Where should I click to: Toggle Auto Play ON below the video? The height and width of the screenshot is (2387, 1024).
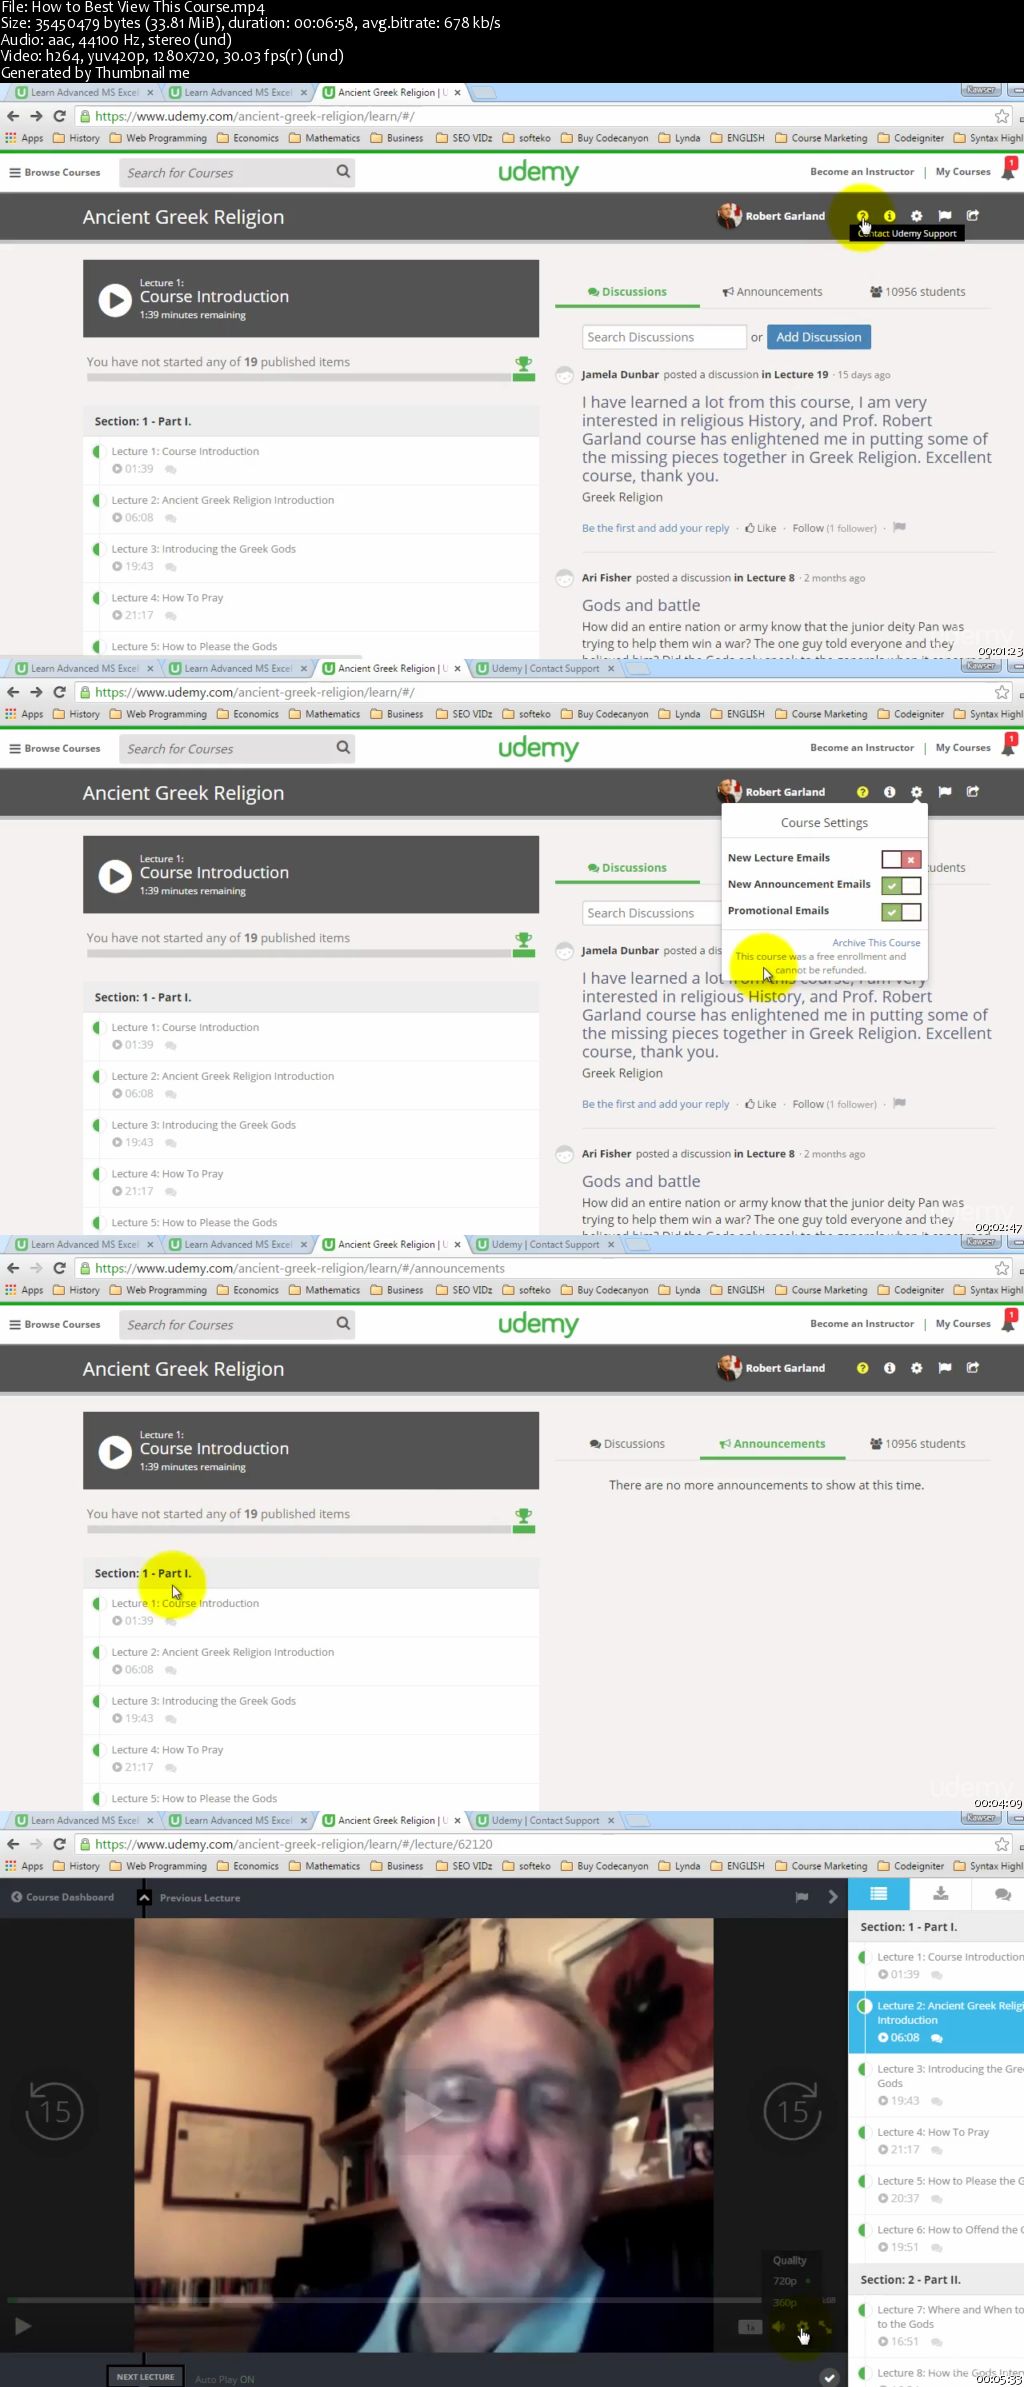tap(224, 2379)
